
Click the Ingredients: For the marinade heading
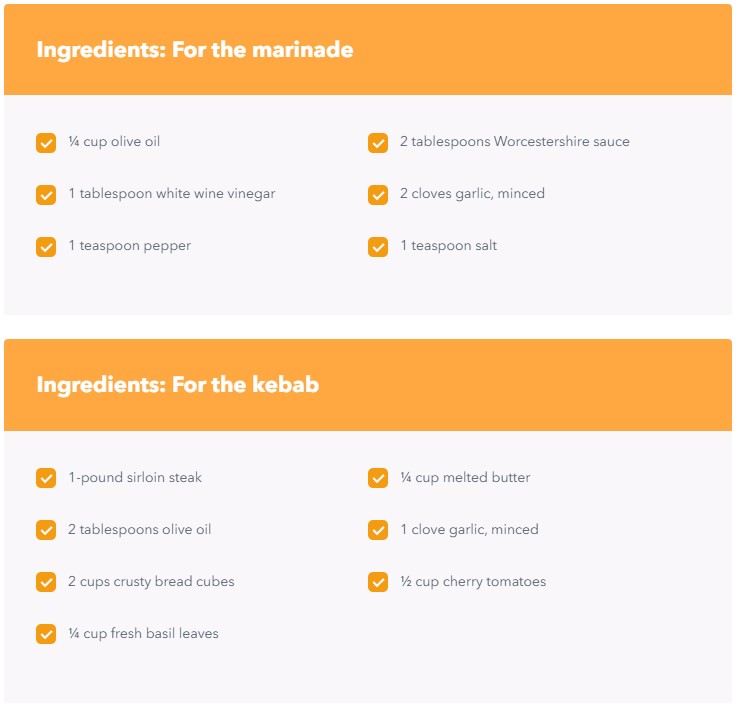[x=195, y=50]
